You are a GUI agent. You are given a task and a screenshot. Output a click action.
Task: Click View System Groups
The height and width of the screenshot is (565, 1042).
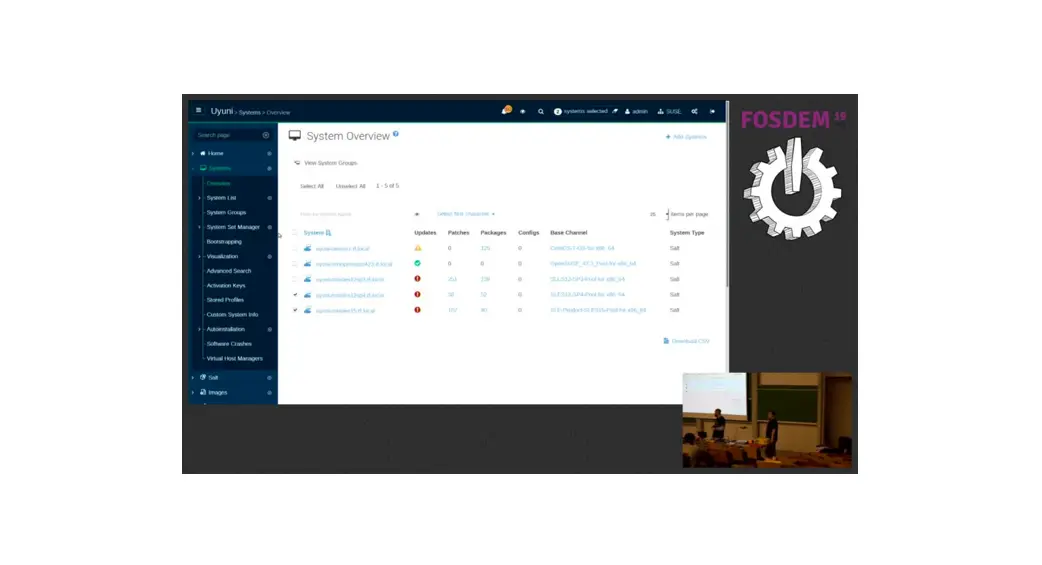click(326, 163)
